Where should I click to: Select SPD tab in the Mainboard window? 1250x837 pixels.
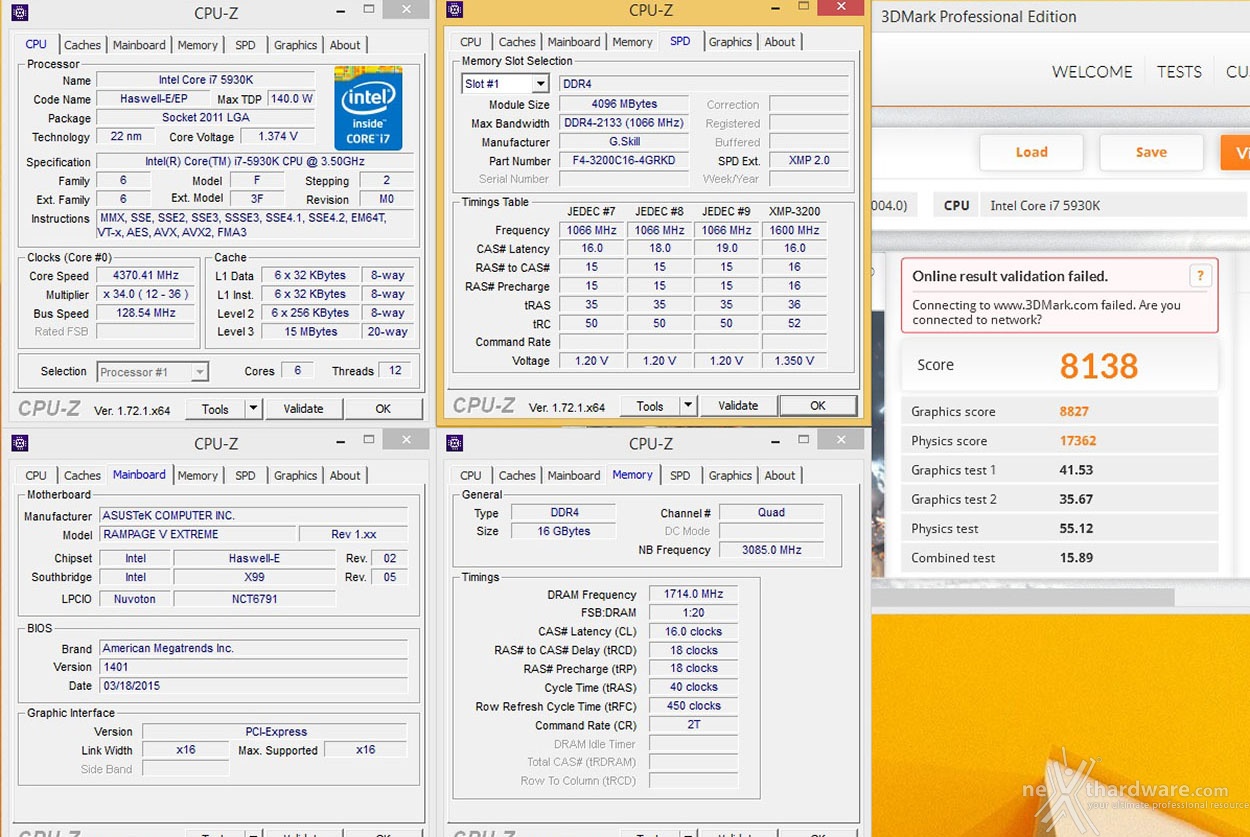coord(245,476)
